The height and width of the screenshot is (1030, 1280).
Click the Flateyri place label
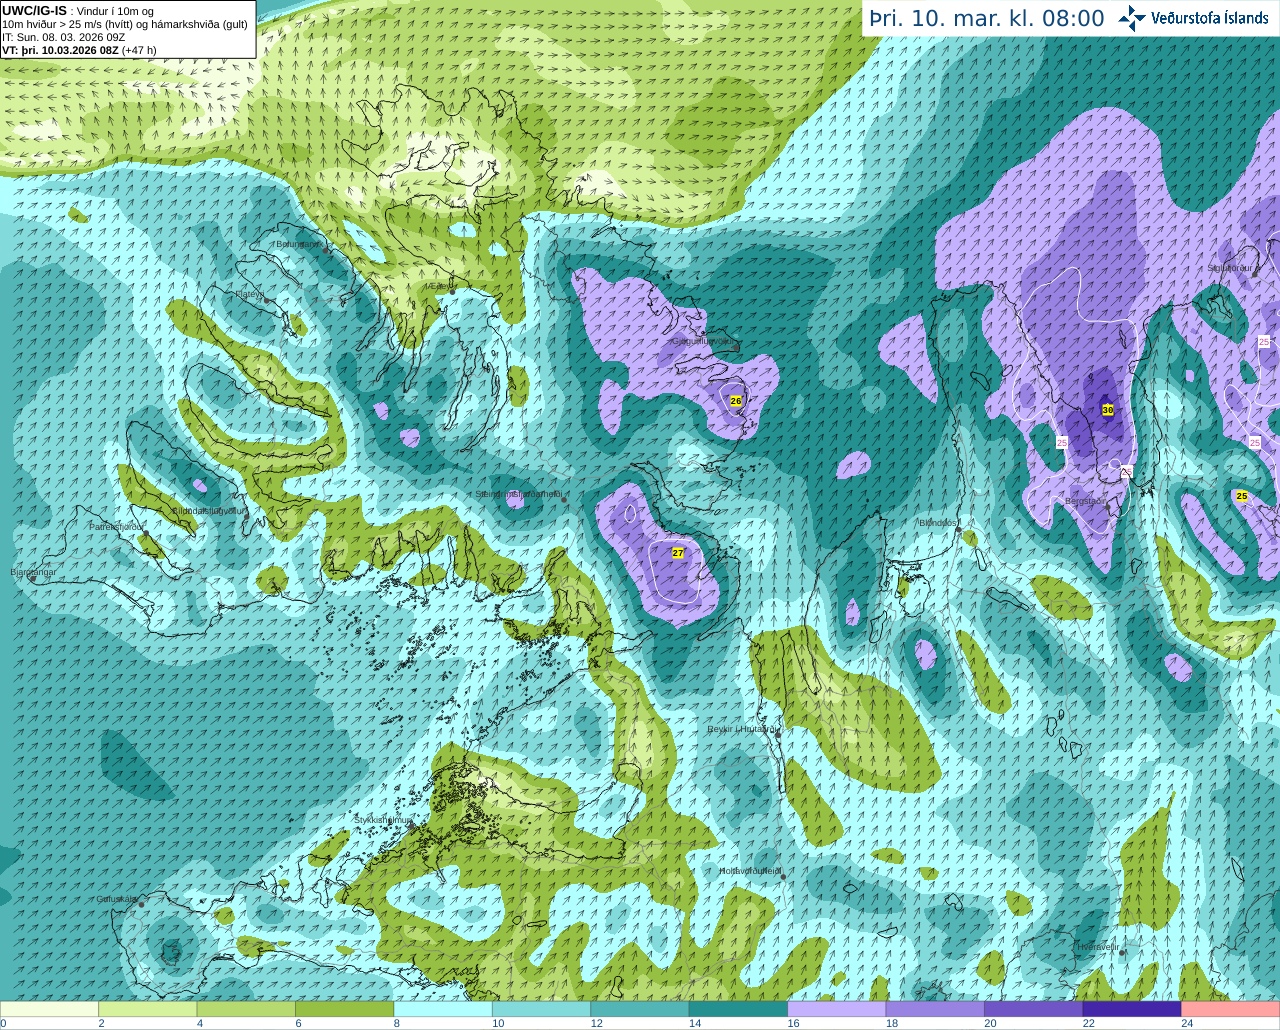point(250,294)
